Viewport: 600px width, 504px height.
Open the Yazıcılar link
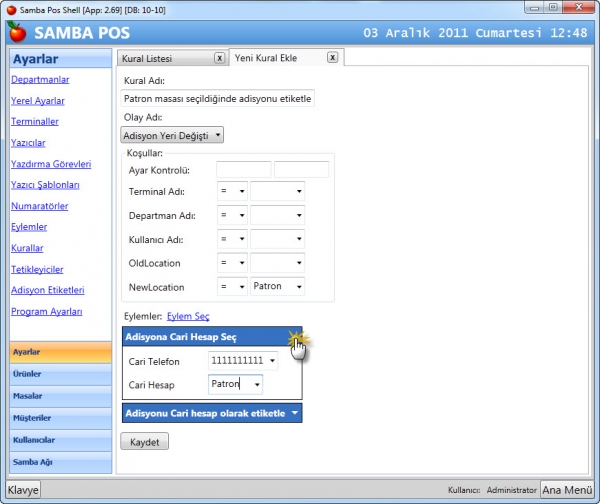pyautogui.click(x=28, y=143)
